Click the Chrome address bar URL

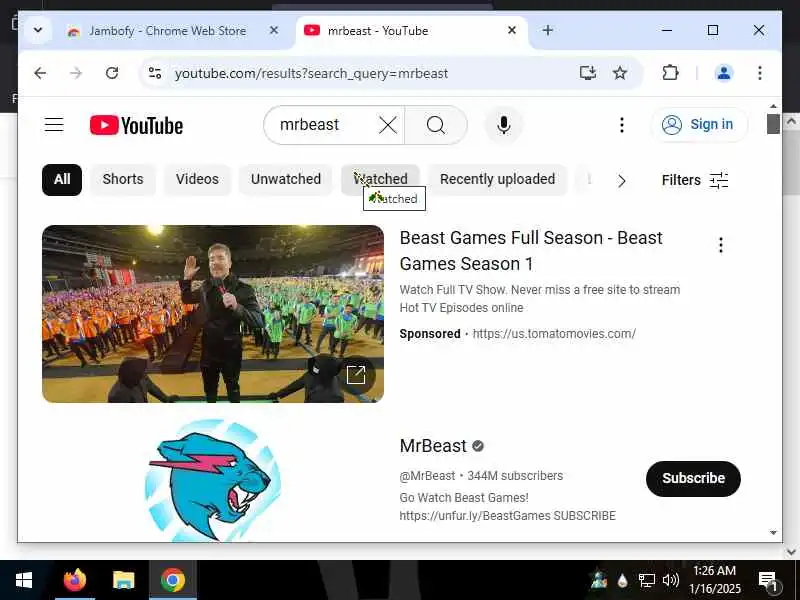[x=311, y=73]
